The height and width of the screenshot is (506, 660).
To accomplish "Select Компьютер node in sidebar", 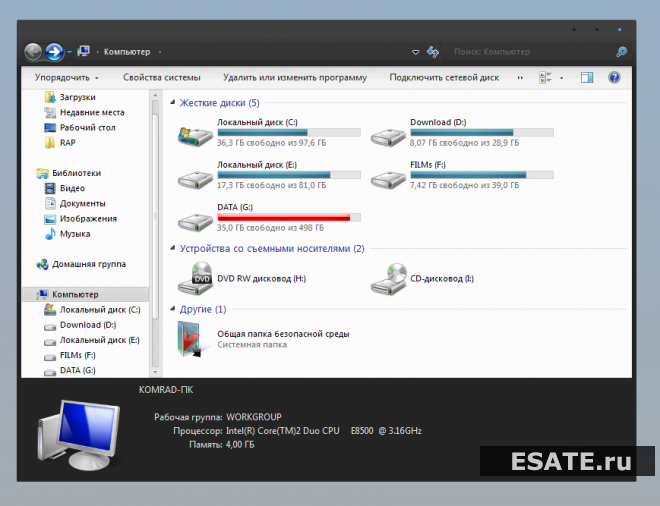I will click(x=85, y=294).
